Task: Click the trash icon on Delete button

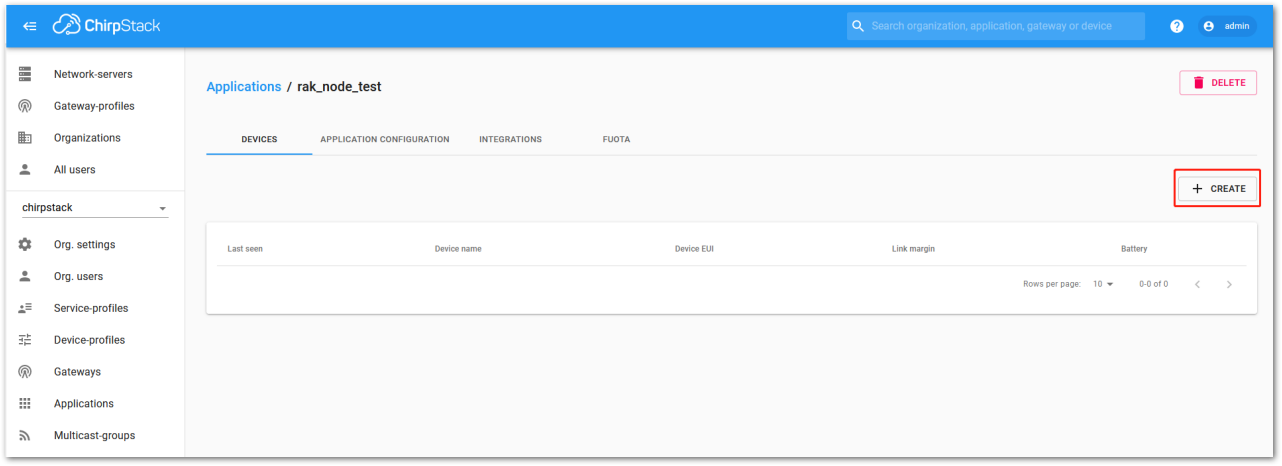Action: tap(1198, 83)
